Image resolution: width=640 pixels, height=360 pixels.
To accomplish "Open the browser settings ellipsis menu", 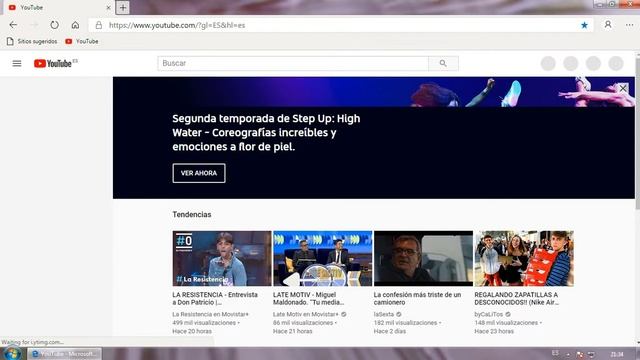I will [629, 25].
